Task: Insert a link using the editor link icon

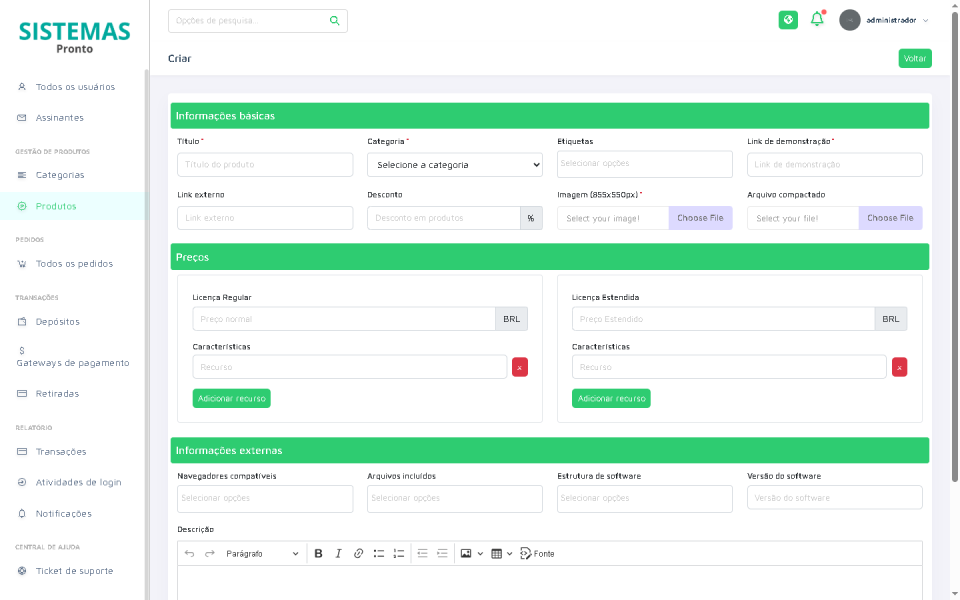Action: [x=358, y=553]
